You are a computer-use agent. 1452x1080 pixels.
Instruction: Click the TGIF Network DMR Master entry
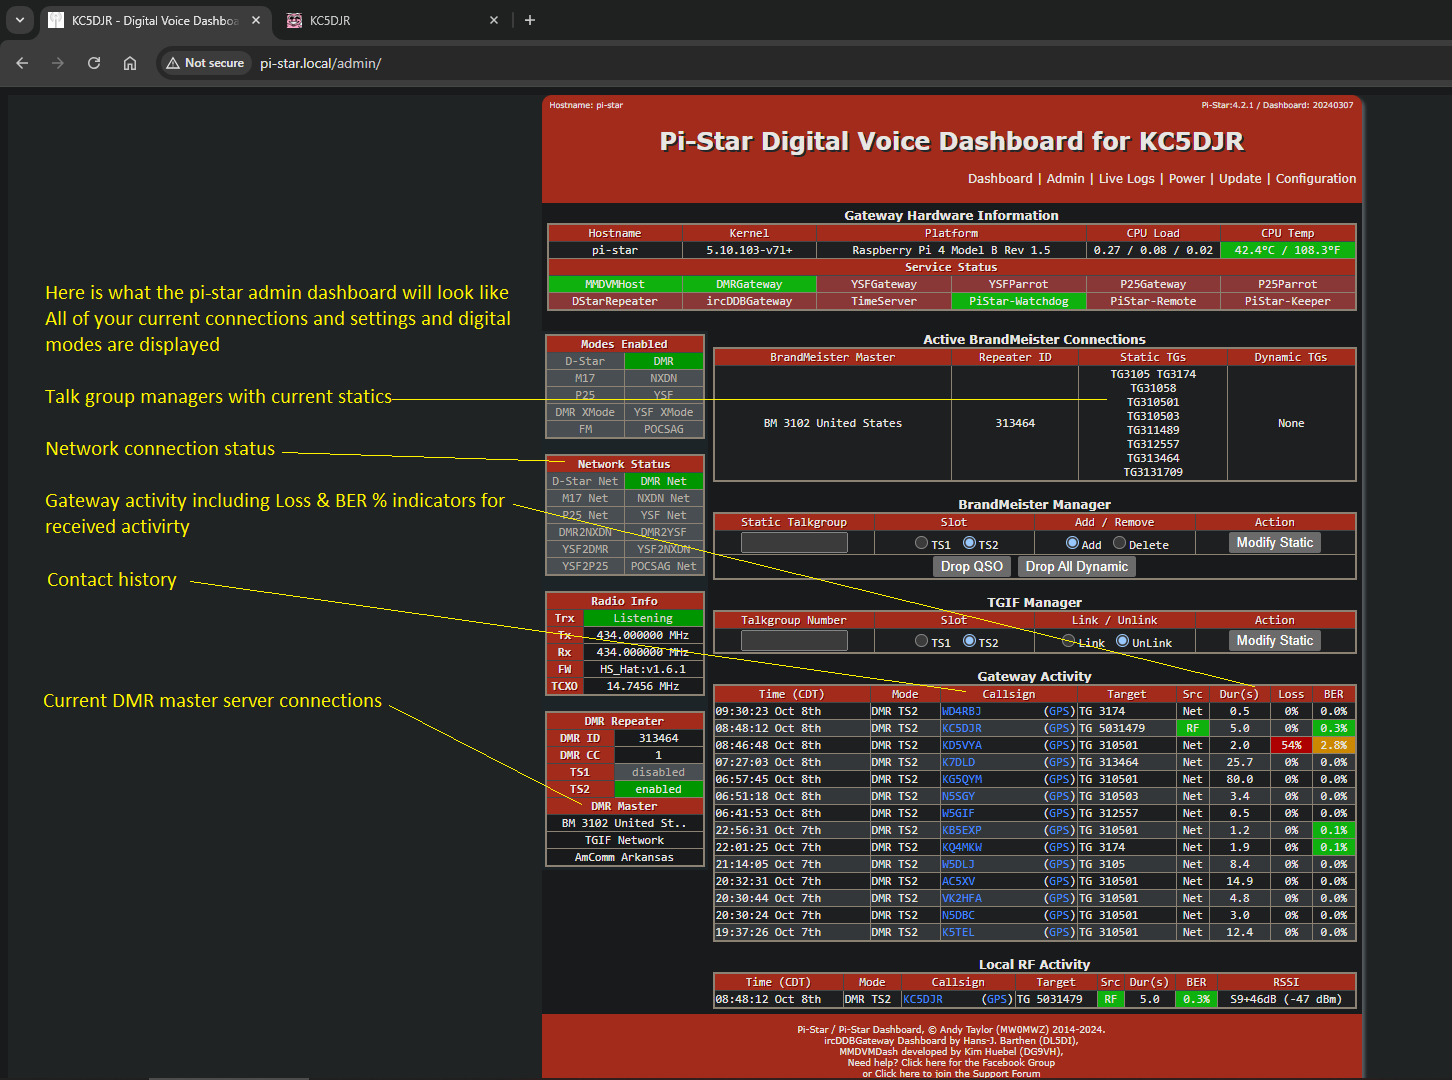click(624, 841)
